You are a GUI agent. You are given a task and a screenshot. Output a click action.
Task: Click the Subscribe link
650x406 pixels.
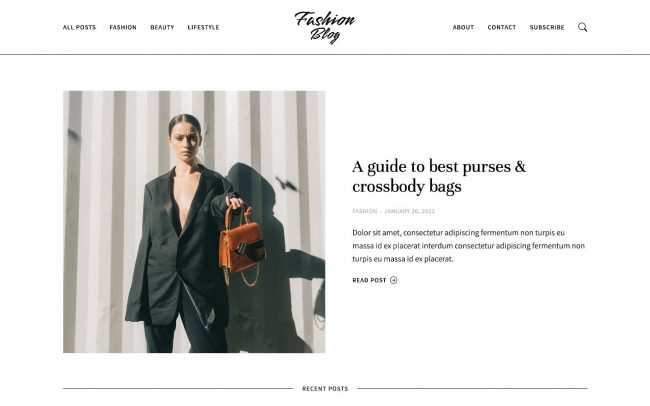click(x=547, y=27)
